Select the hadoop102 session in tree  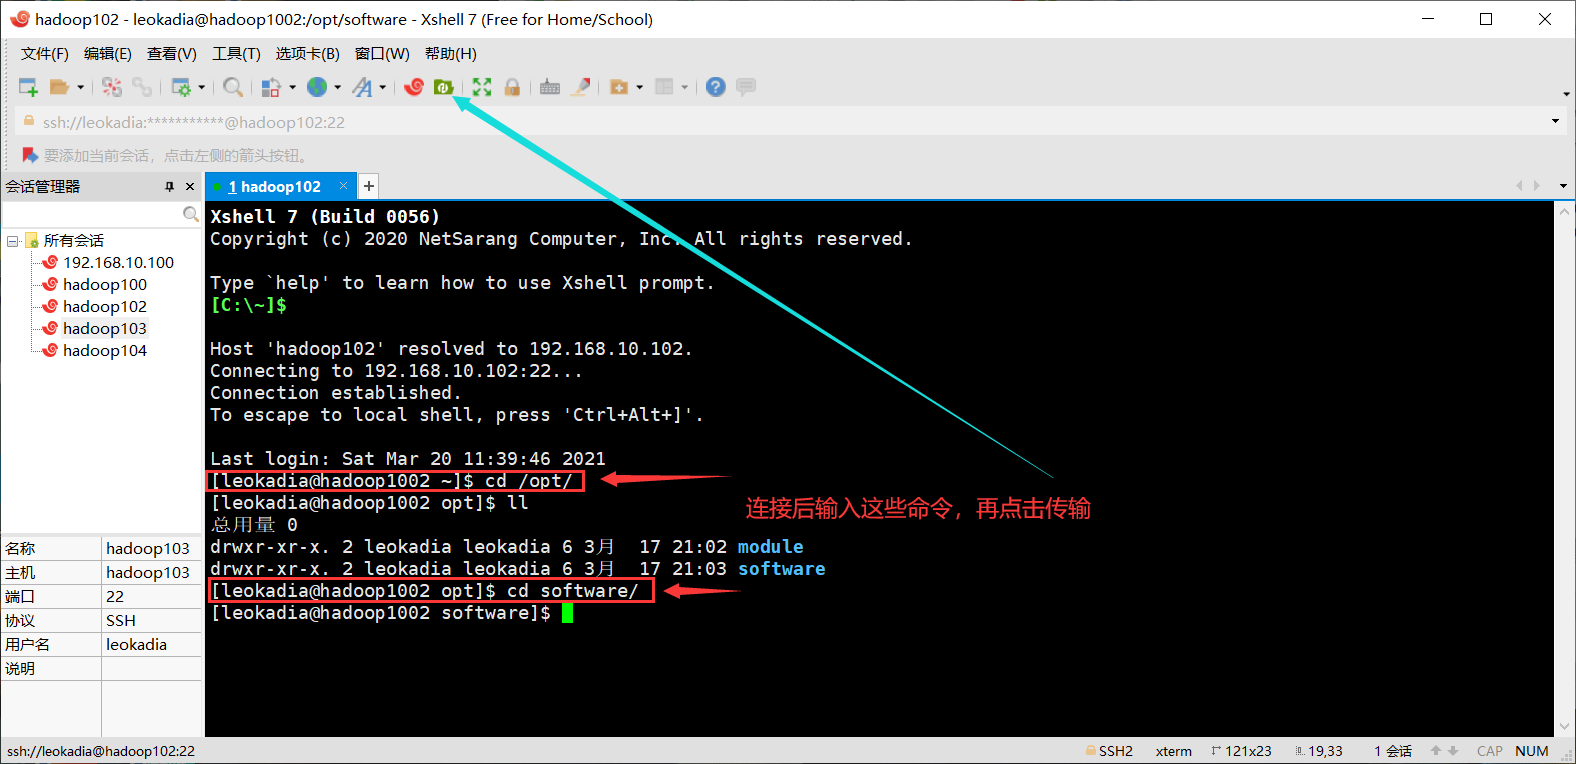(105, 307)
